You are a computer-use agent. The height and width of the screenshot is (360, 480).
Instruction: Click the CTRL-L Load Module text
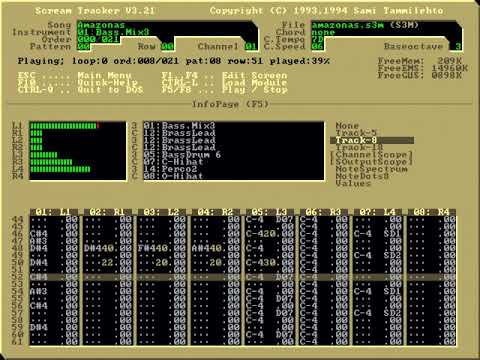point(224,83)
